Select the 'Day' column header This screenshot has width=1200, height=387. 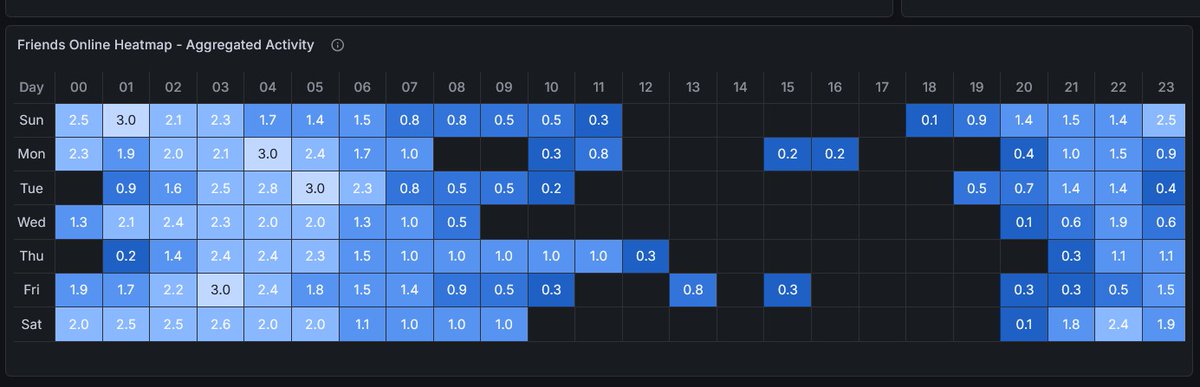pyautogui.click(x=32, y=87)
